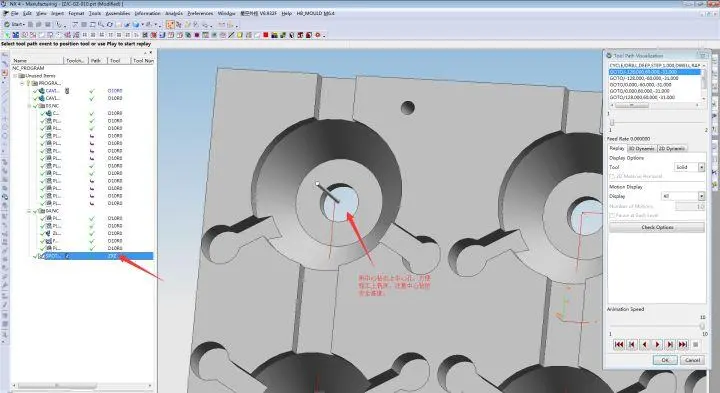
Task: Click the yellow note toolbar icon
Action: tap(240, 35)
